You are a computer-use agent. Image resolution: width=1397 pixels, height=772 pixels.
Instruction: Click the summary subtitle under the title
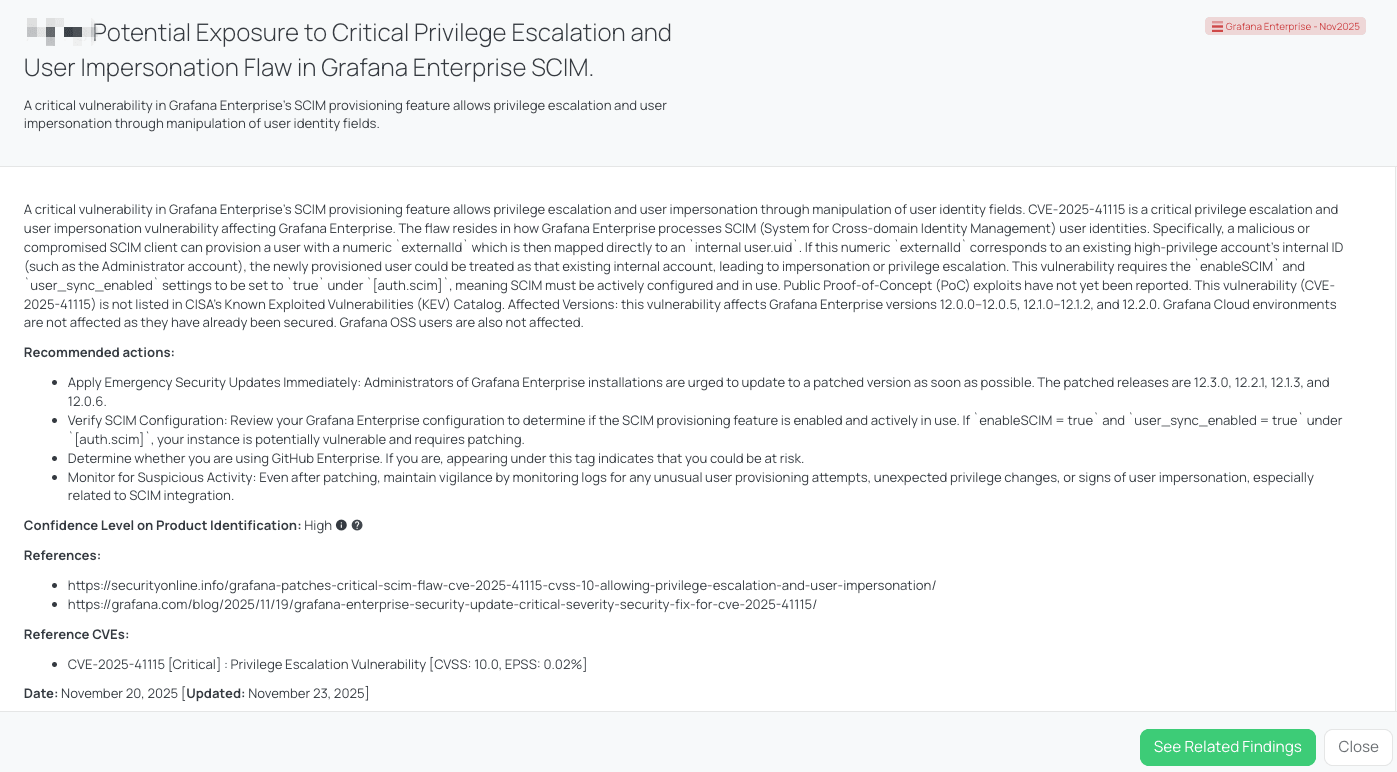click(345, 114)
